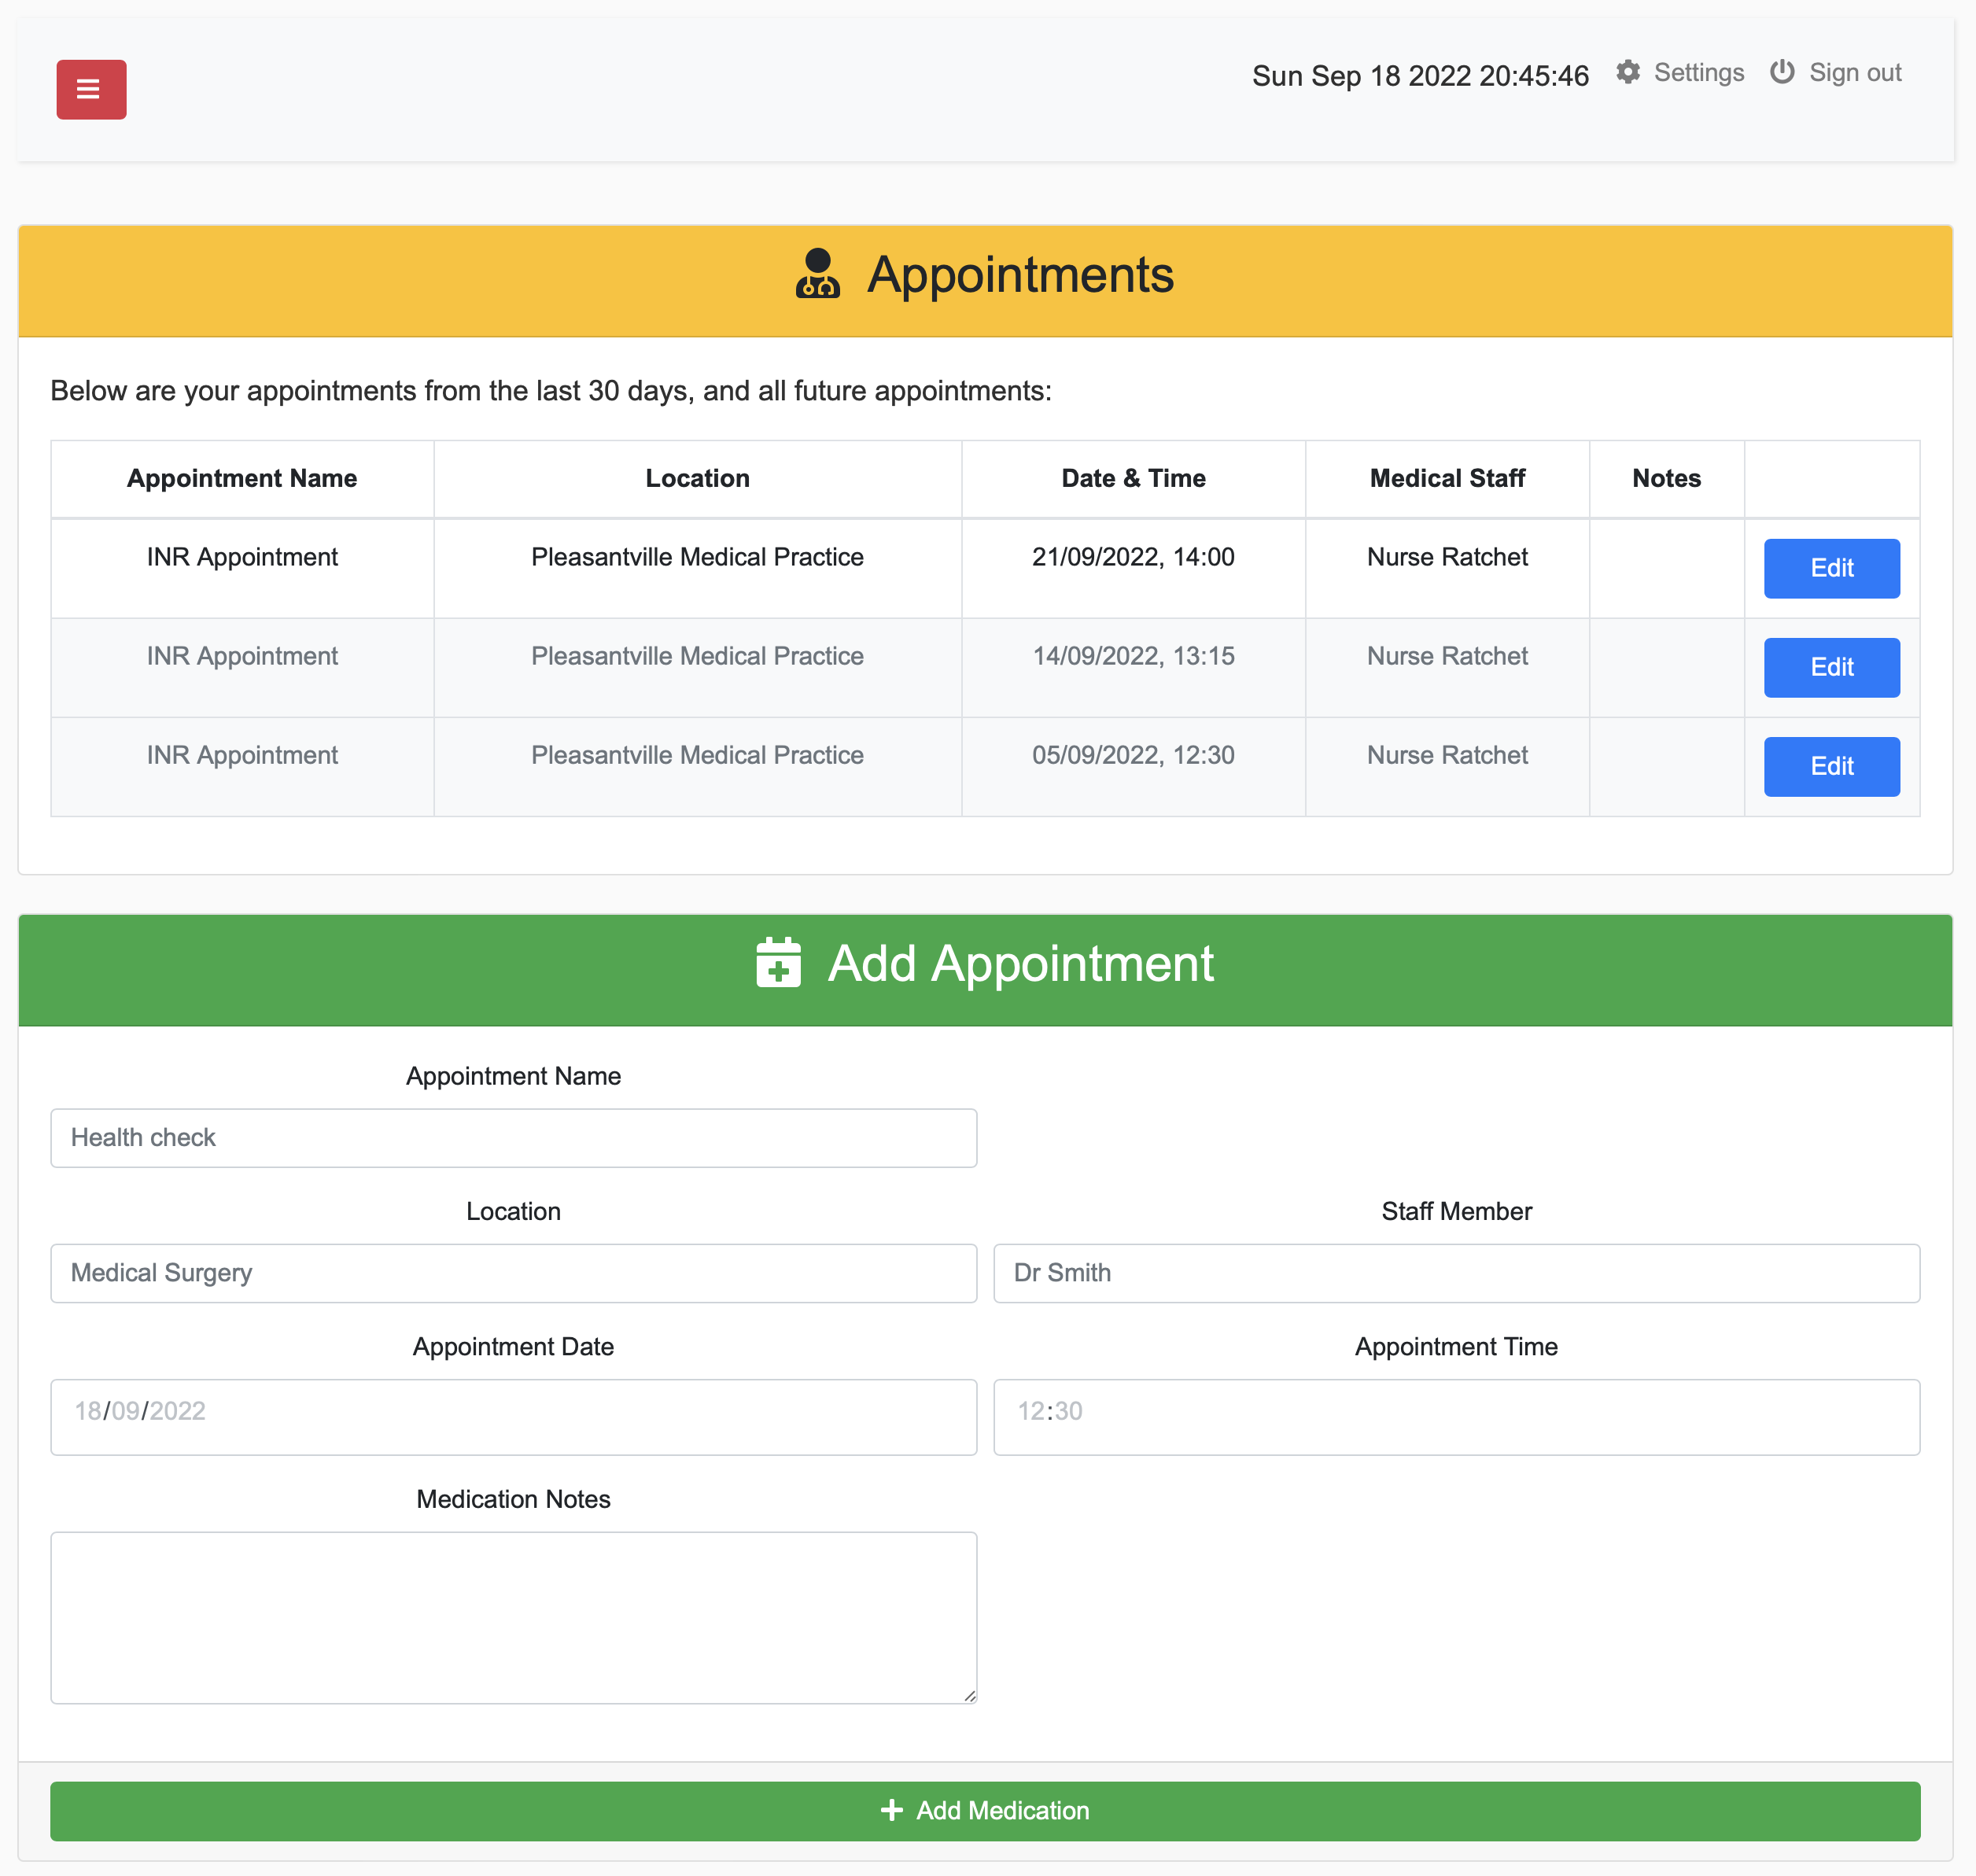Click Pleasantville Medical Practice in 21/09/2022 row
This screenshot has height=1876, width=1976.
click(x=697, y=557)
